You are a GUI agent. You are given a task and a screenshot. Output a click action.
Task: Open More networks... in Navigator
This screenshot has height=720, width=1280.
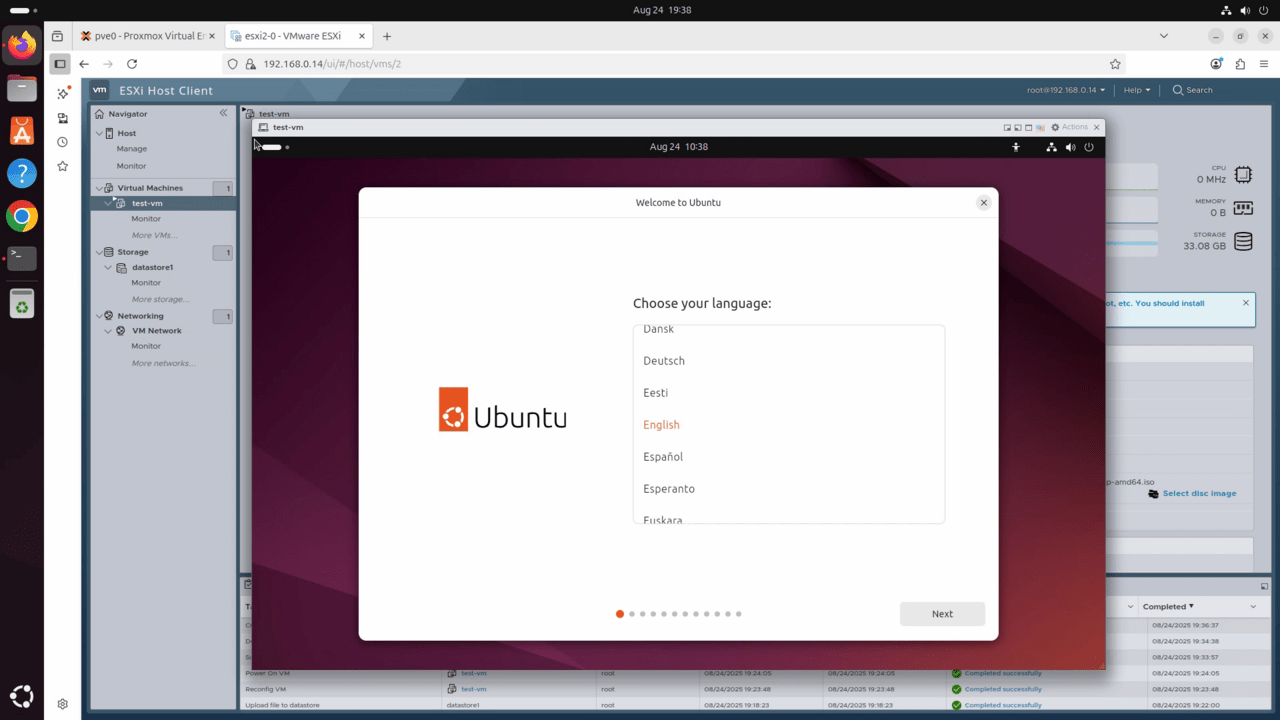coord(164,363)
